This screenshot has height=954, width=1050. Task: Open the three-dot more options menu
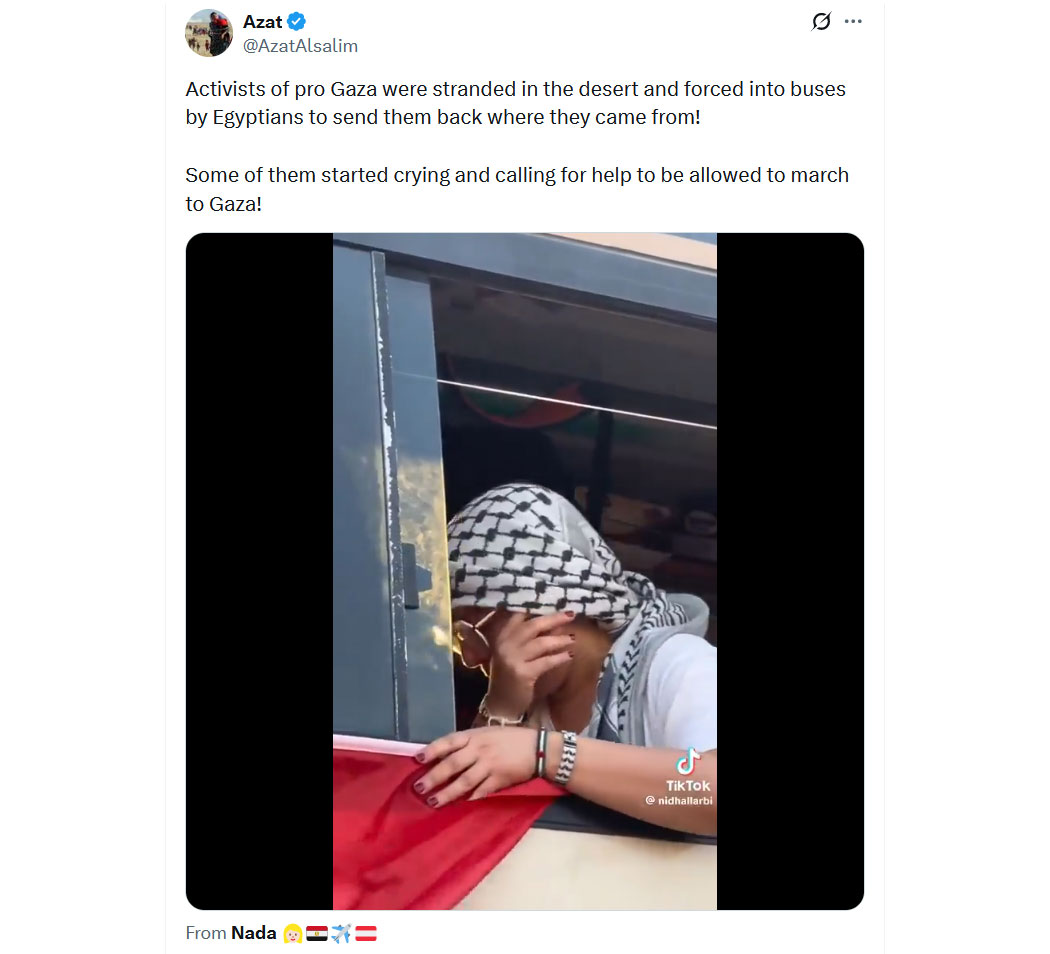pos(853,21)
